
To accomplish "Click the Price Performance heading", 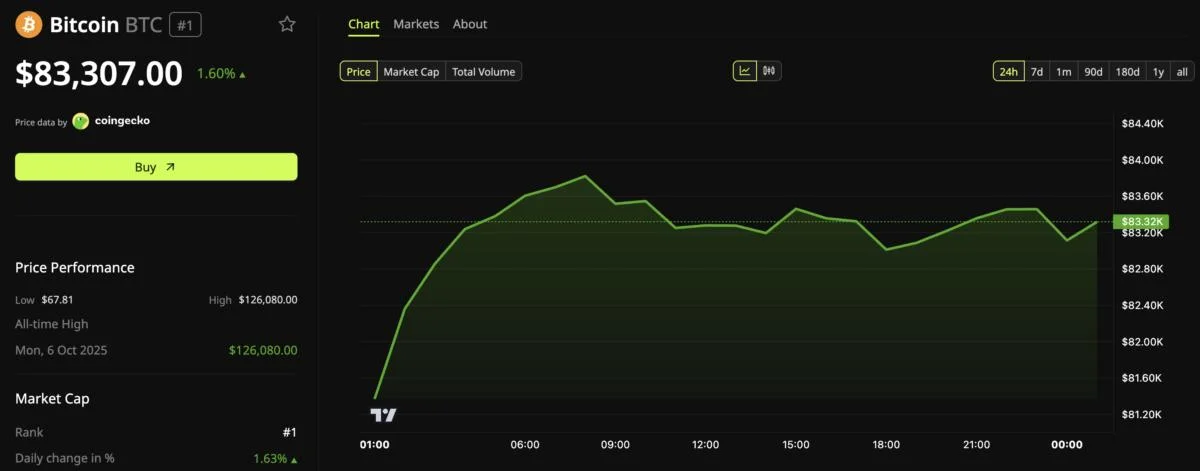I will pyautogui.click(x=75, y=268).
